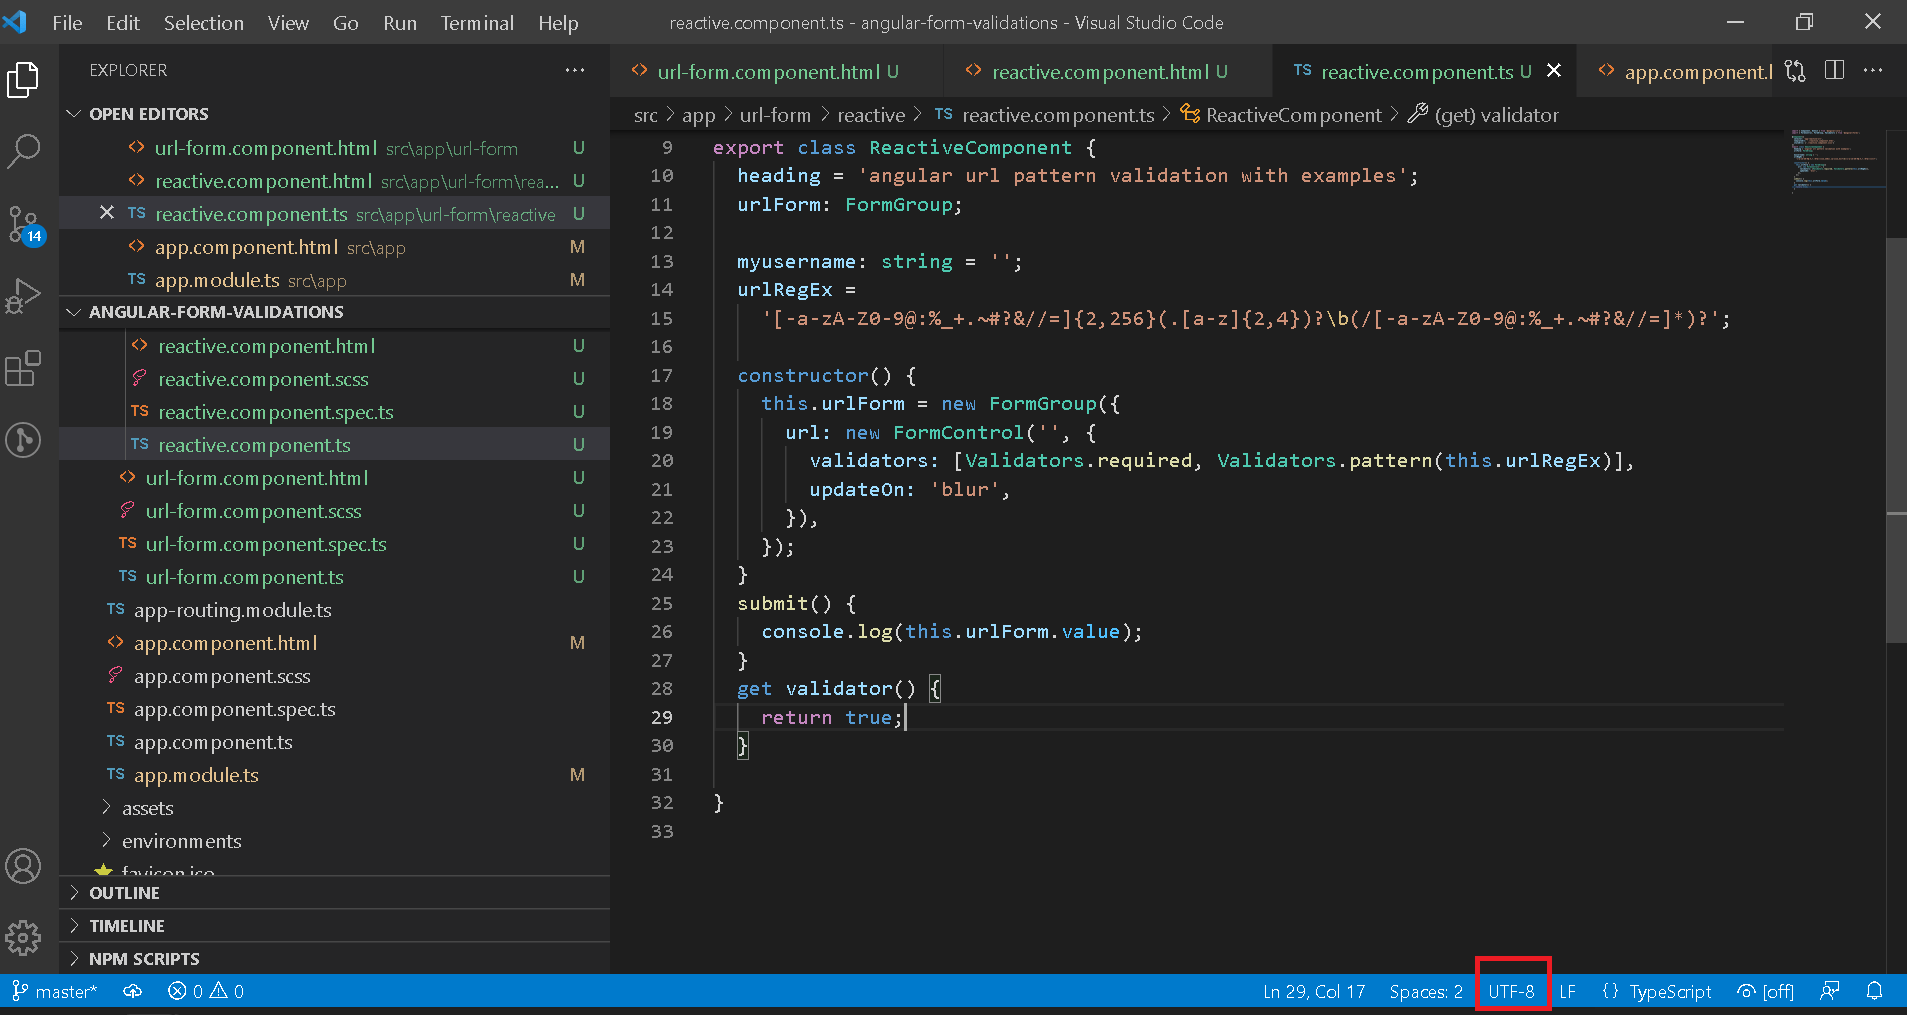Click the sync changes icon next to master branch
The image size is (1907, 1015).
(x=132, y=991)
